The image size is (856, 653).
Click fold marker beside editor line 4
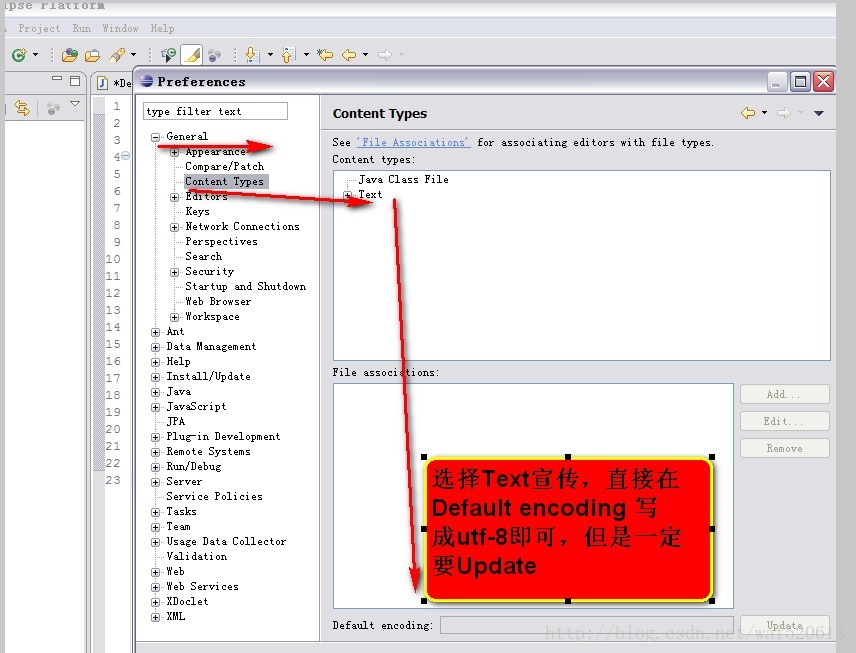pos(126,156)
